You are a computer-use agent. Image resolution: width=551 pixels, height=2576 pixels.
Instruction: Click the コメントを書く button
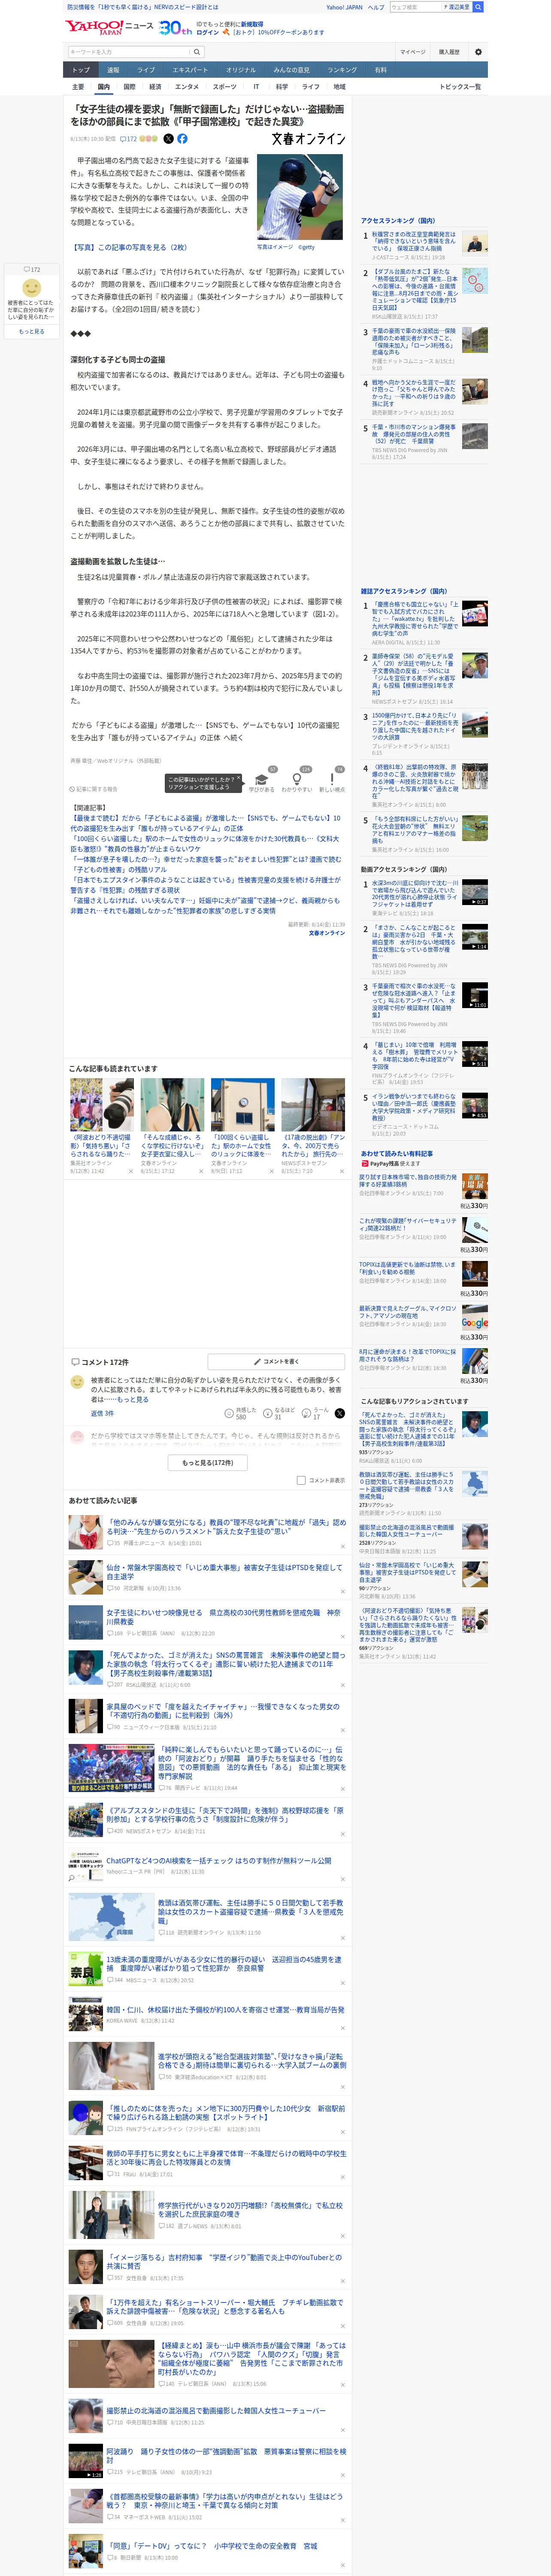click(276, 1362)
